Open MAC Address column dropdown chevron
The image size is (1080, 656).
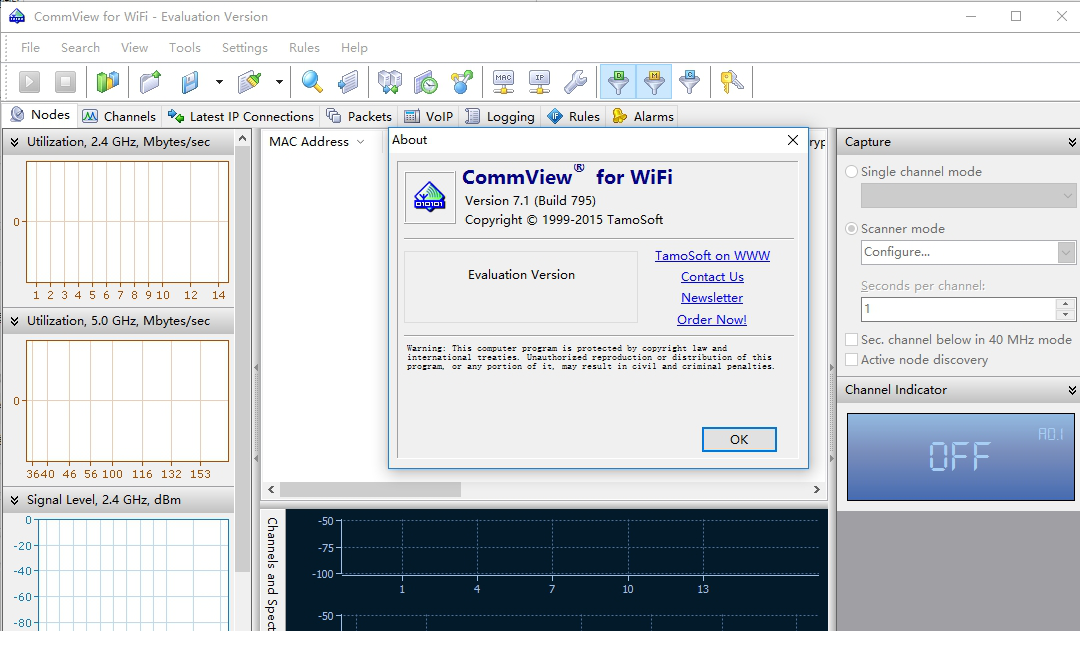(x=360, y=142)
